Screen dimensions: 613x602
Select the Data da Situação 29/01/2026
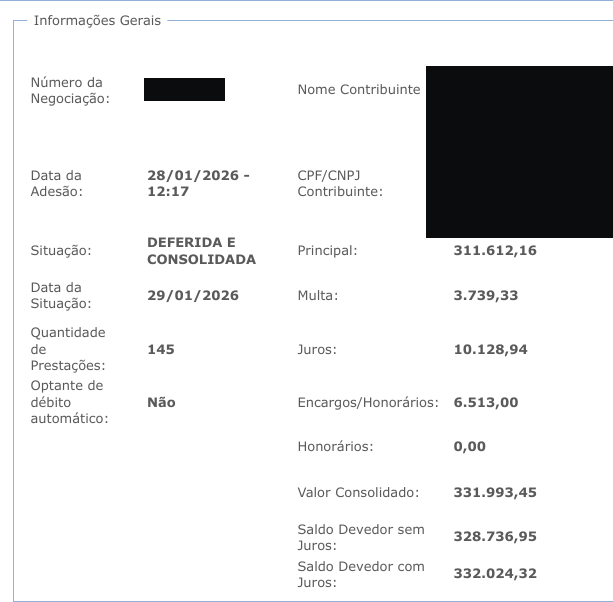(193, 296)
